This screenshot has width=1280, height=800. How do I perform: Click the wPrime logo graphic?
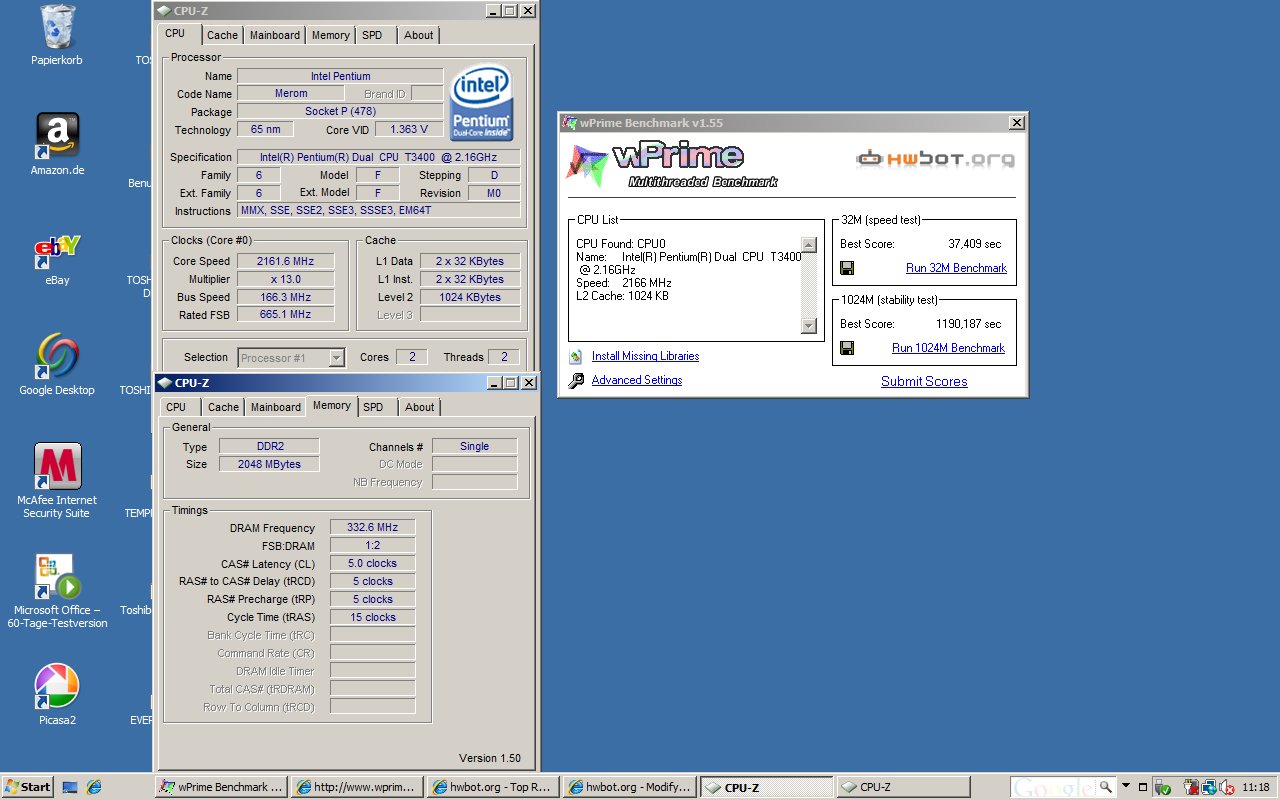672,166
